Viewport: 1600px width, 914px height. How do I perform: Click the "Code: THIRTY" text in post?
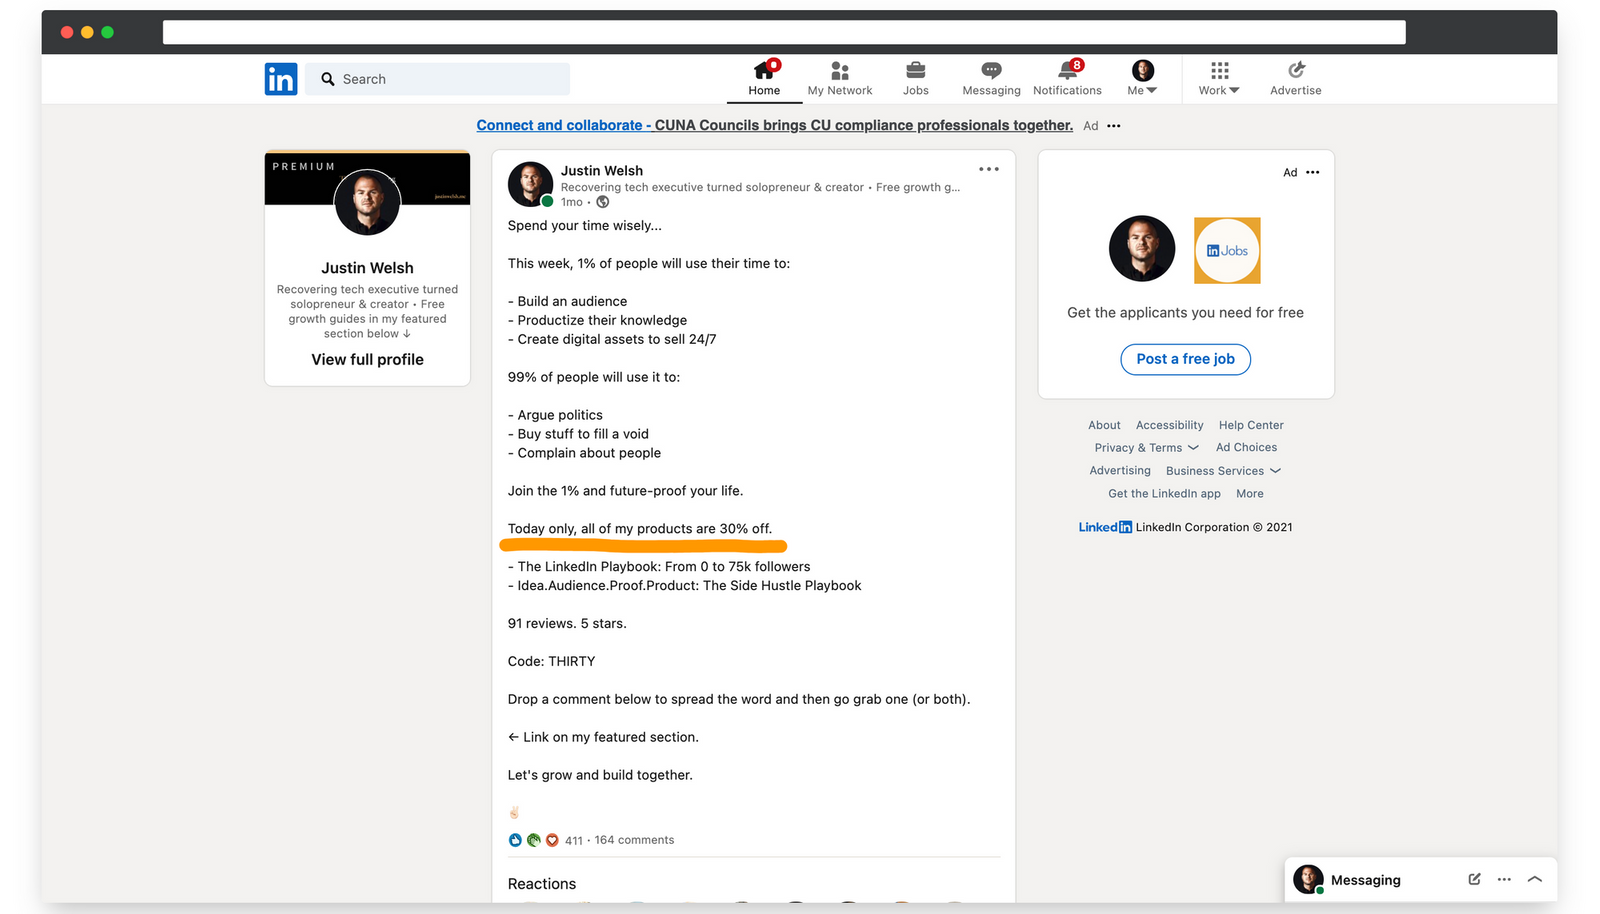[x=551, y=661]
